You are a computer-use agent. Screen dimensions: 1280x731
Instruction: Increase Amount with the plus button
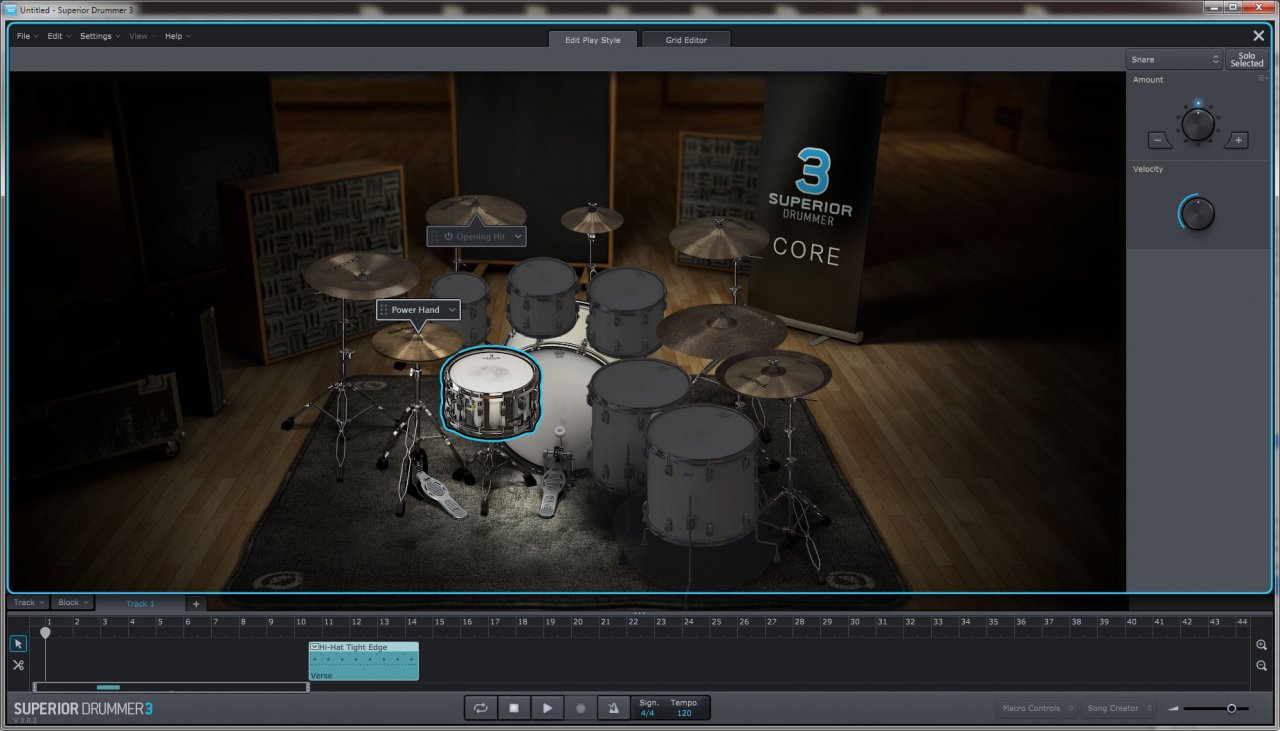pyautogui.click(x=1238, y=140)
